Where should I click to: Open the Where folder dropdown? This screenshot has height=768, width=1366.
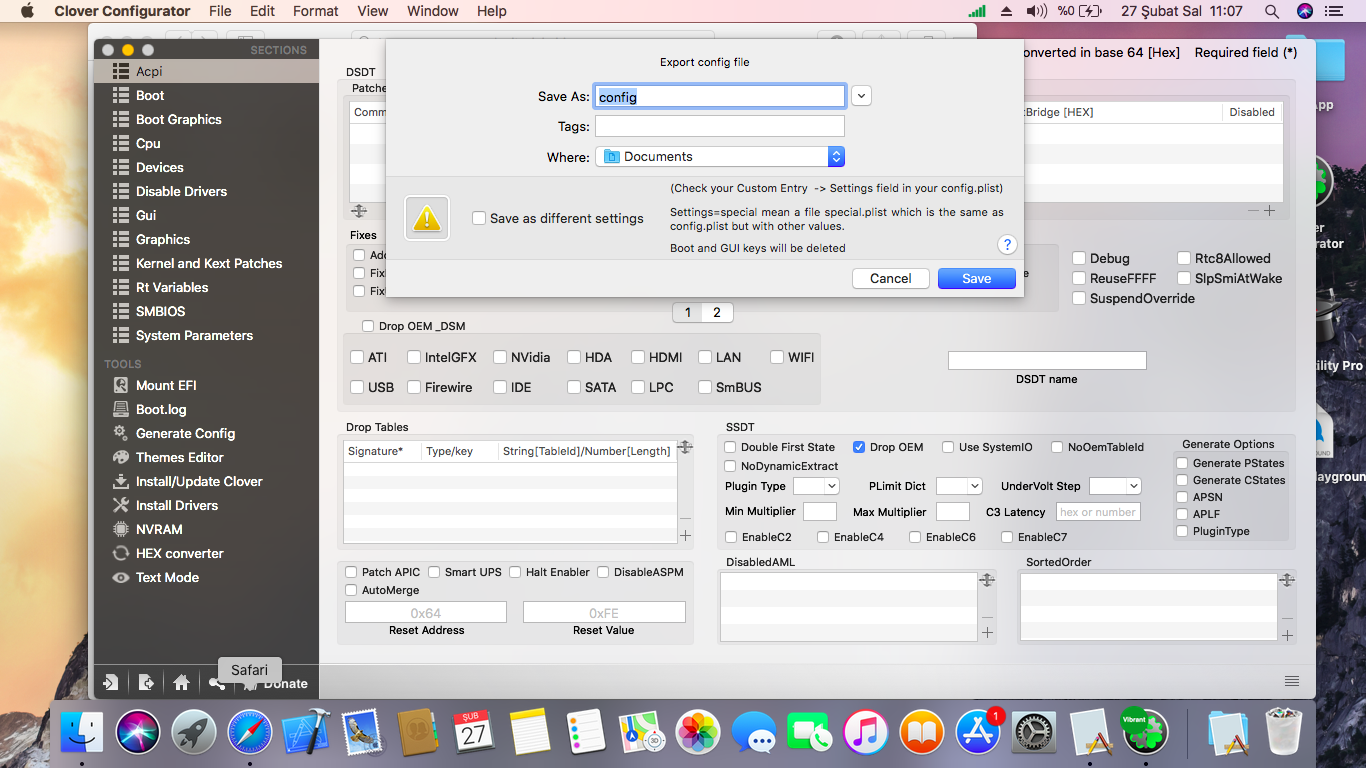point(836,157)
